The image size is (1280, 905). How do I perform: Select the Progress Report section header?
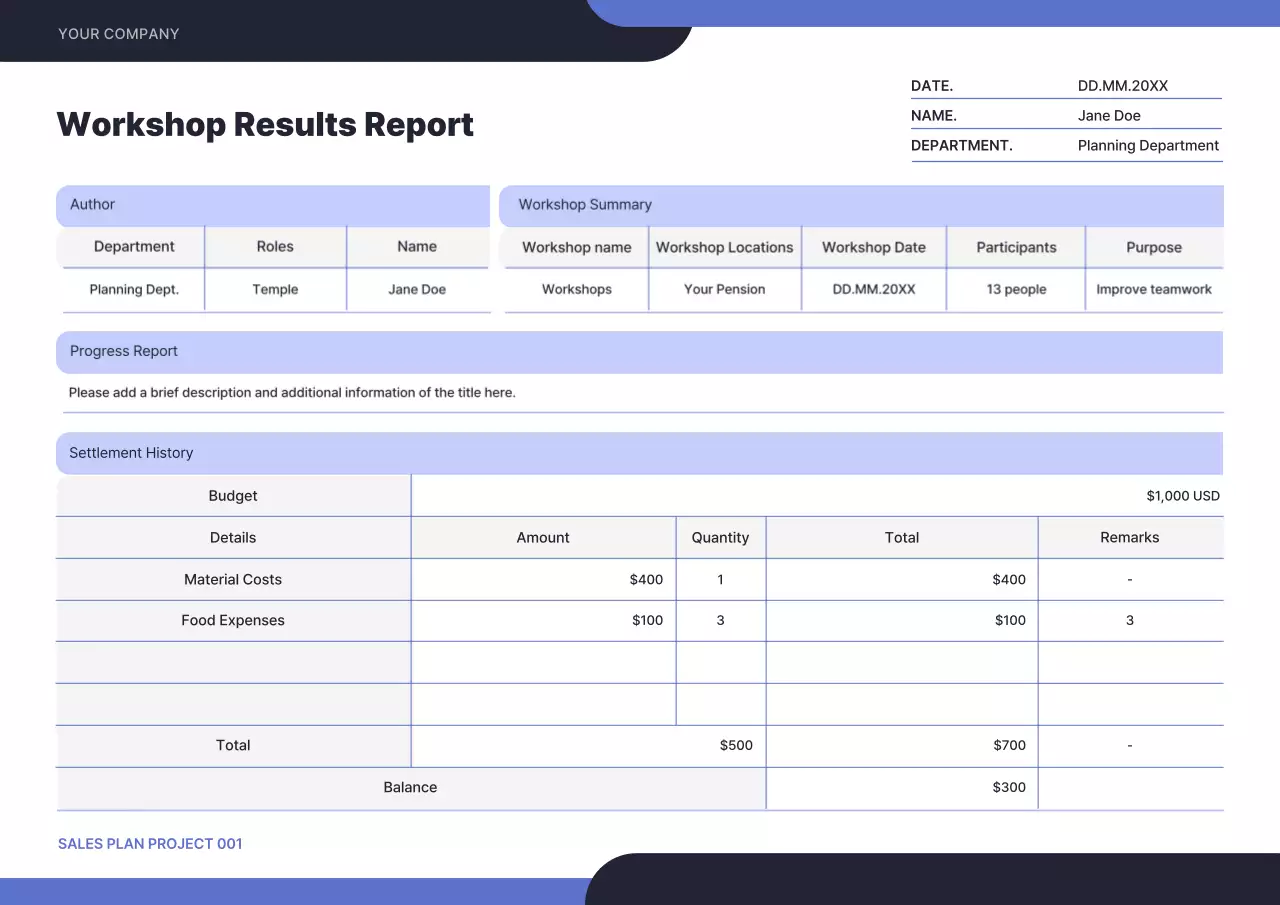tap(124, 352)
